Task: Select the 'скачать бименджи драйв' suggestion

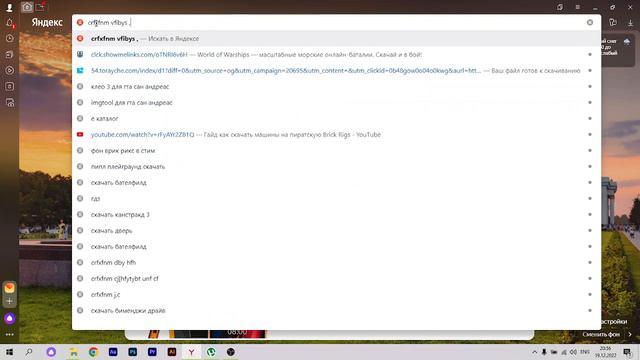Action: point(336,311)
